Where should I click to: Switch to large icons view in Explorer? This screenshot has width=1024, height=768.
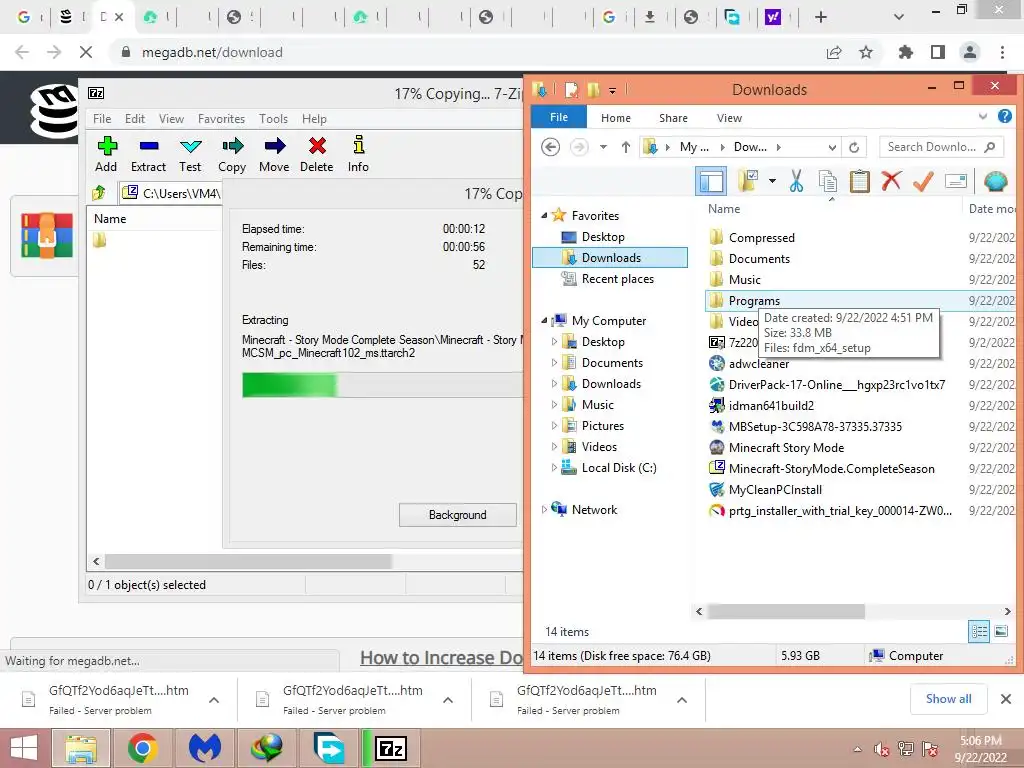pos(1001,632)
